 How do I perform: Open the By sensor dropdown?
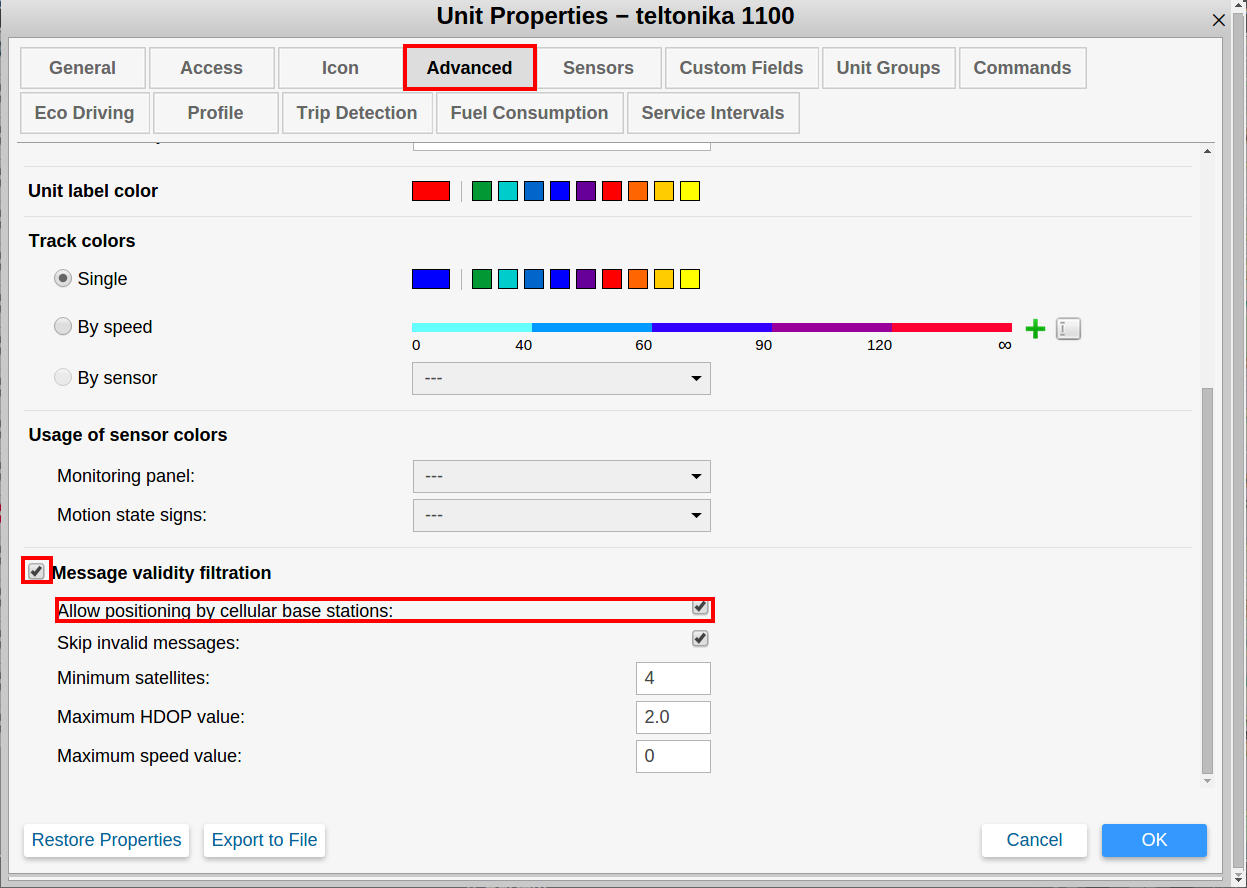coord(561,378)
